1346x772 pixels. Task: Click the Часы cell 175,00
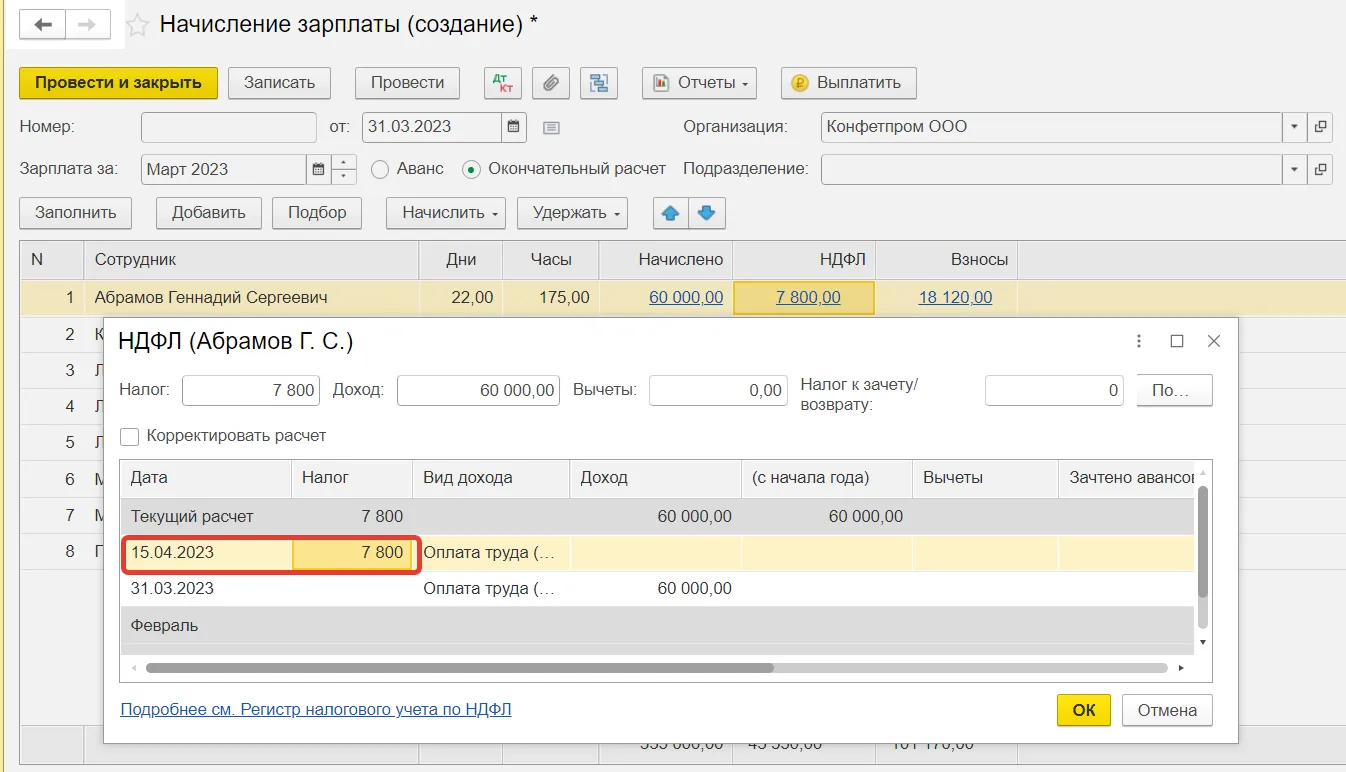pyautogui.click(x=551, y=297)
